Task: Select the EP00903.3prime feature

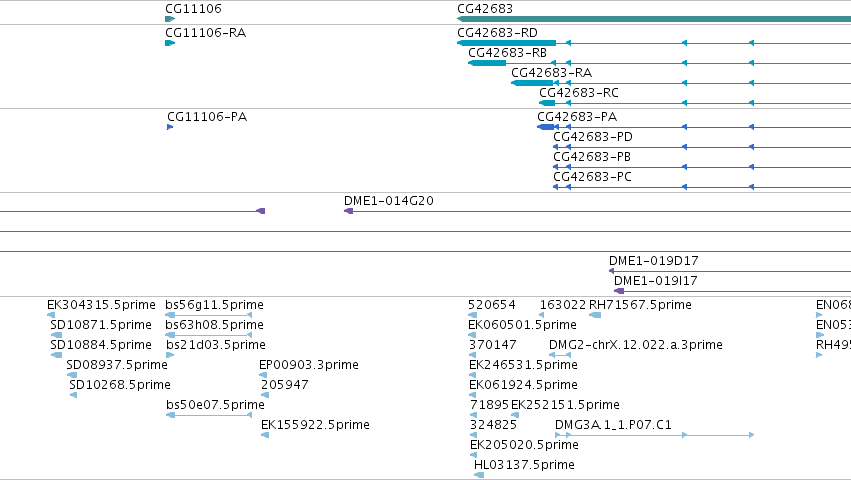Action: pos(309,365)
